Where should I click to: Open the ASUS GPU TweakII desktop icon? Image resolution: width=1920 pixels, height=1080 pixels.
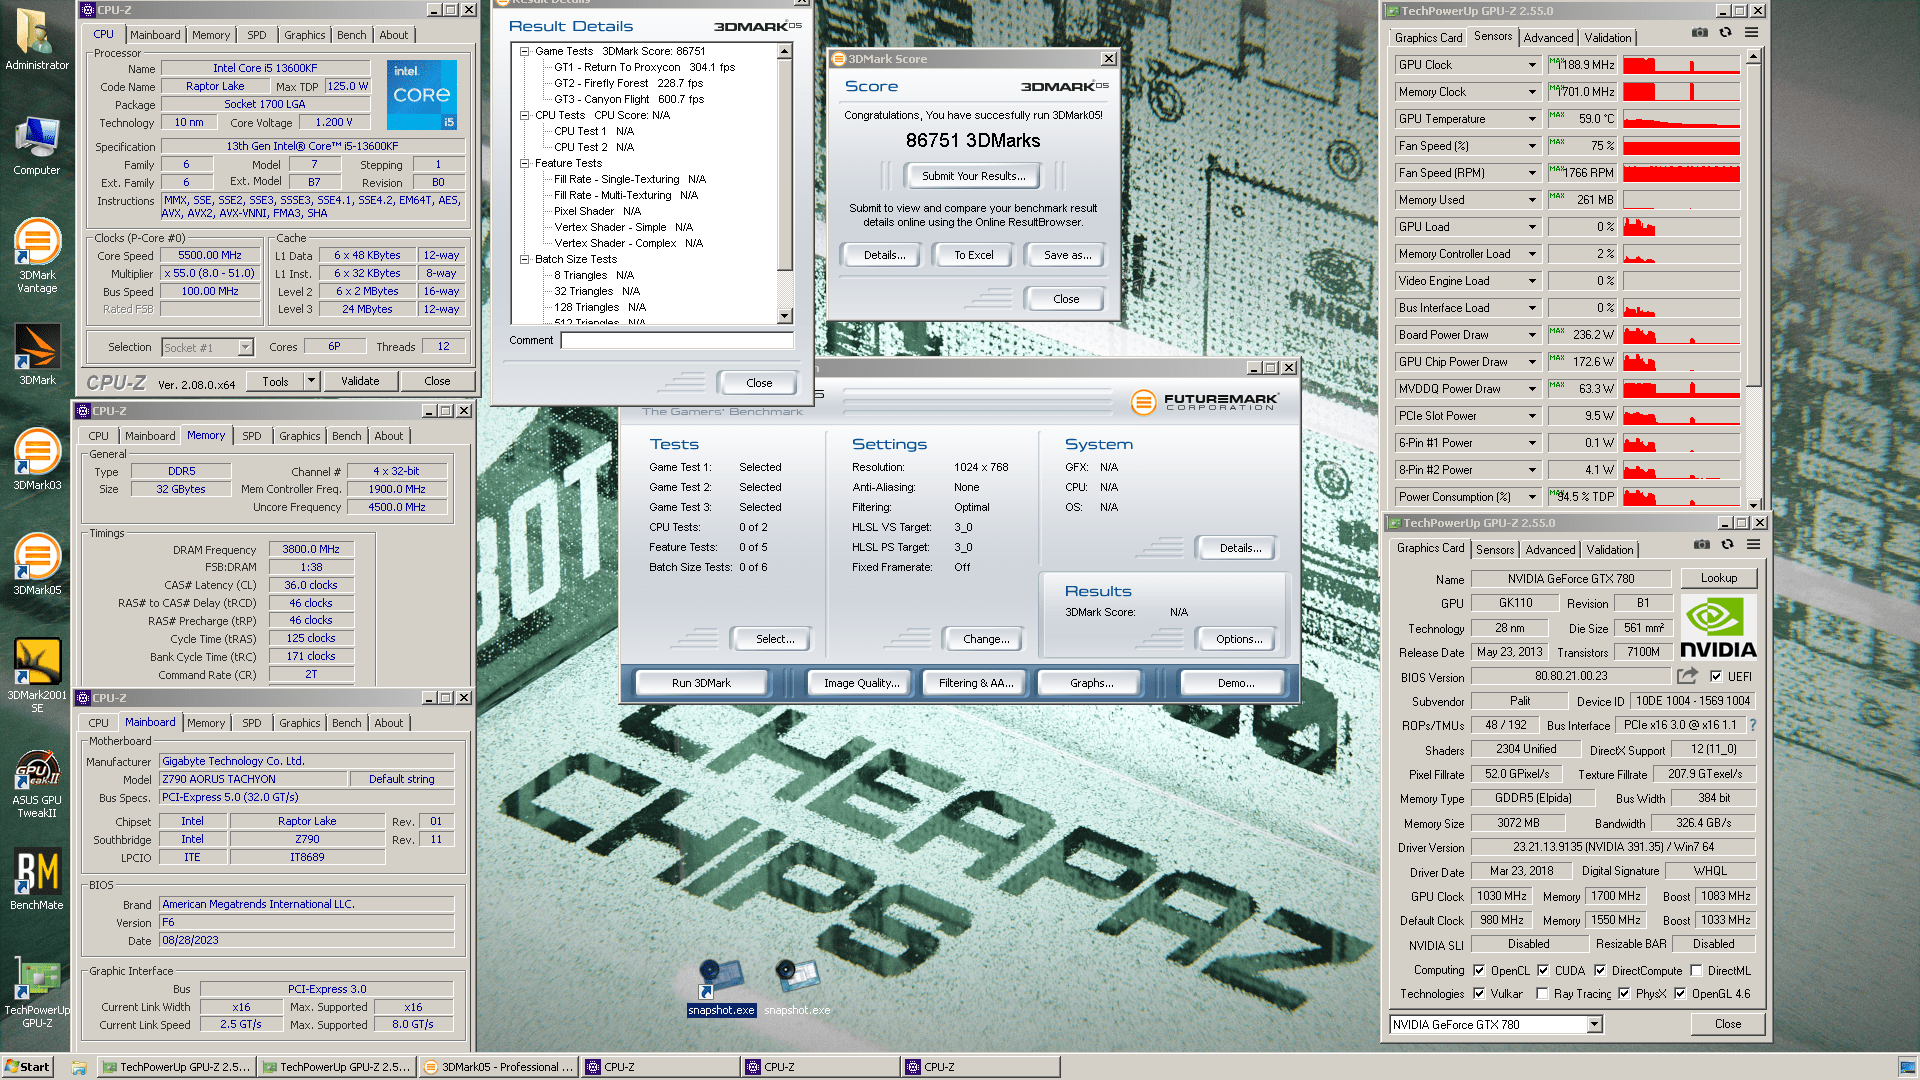coord(37,784)
